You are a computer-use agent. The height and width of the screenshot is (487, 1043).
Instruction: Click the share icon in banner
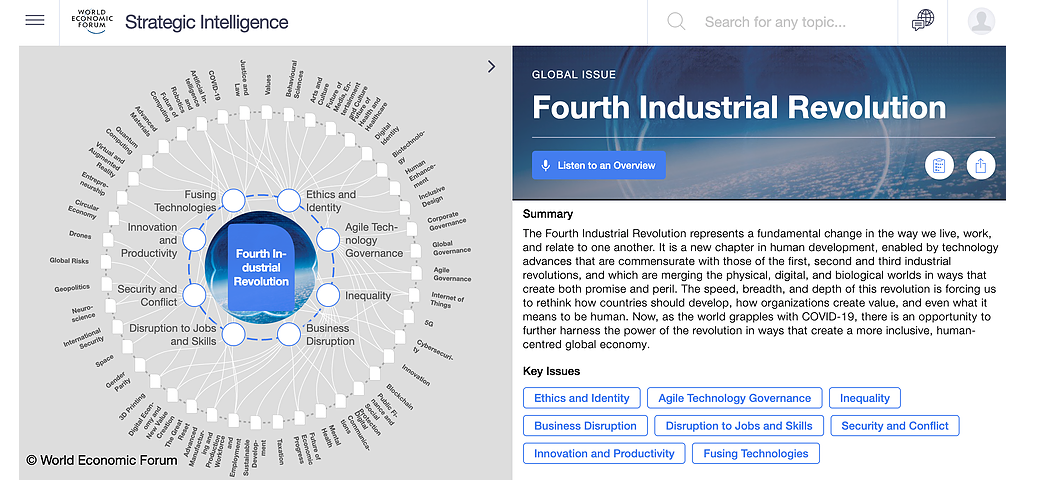[980, 166]
